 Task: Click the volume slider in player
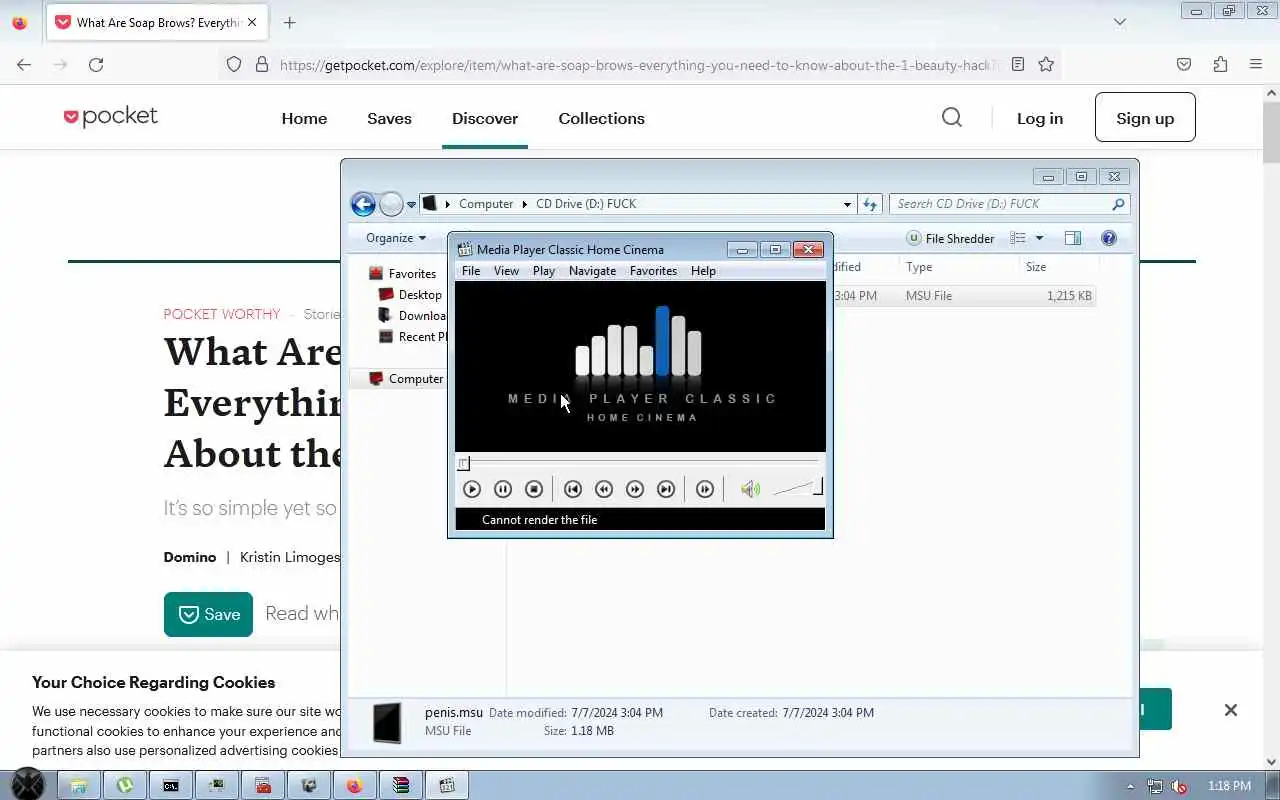pyautogui.click(x=797, y=488)
